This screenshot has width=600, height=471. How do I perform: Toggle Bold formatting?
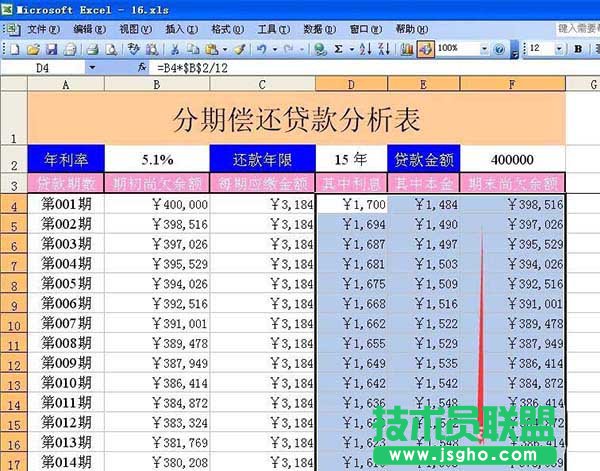click(578, 49)
